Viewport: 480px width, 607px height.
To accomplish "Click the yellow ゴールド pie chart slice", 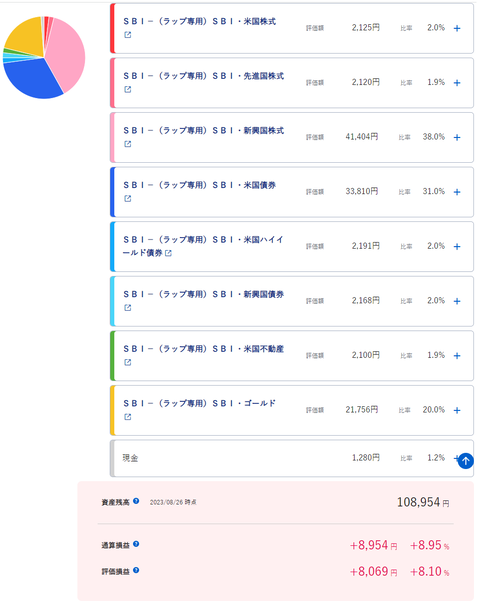I will pos(27,39).
